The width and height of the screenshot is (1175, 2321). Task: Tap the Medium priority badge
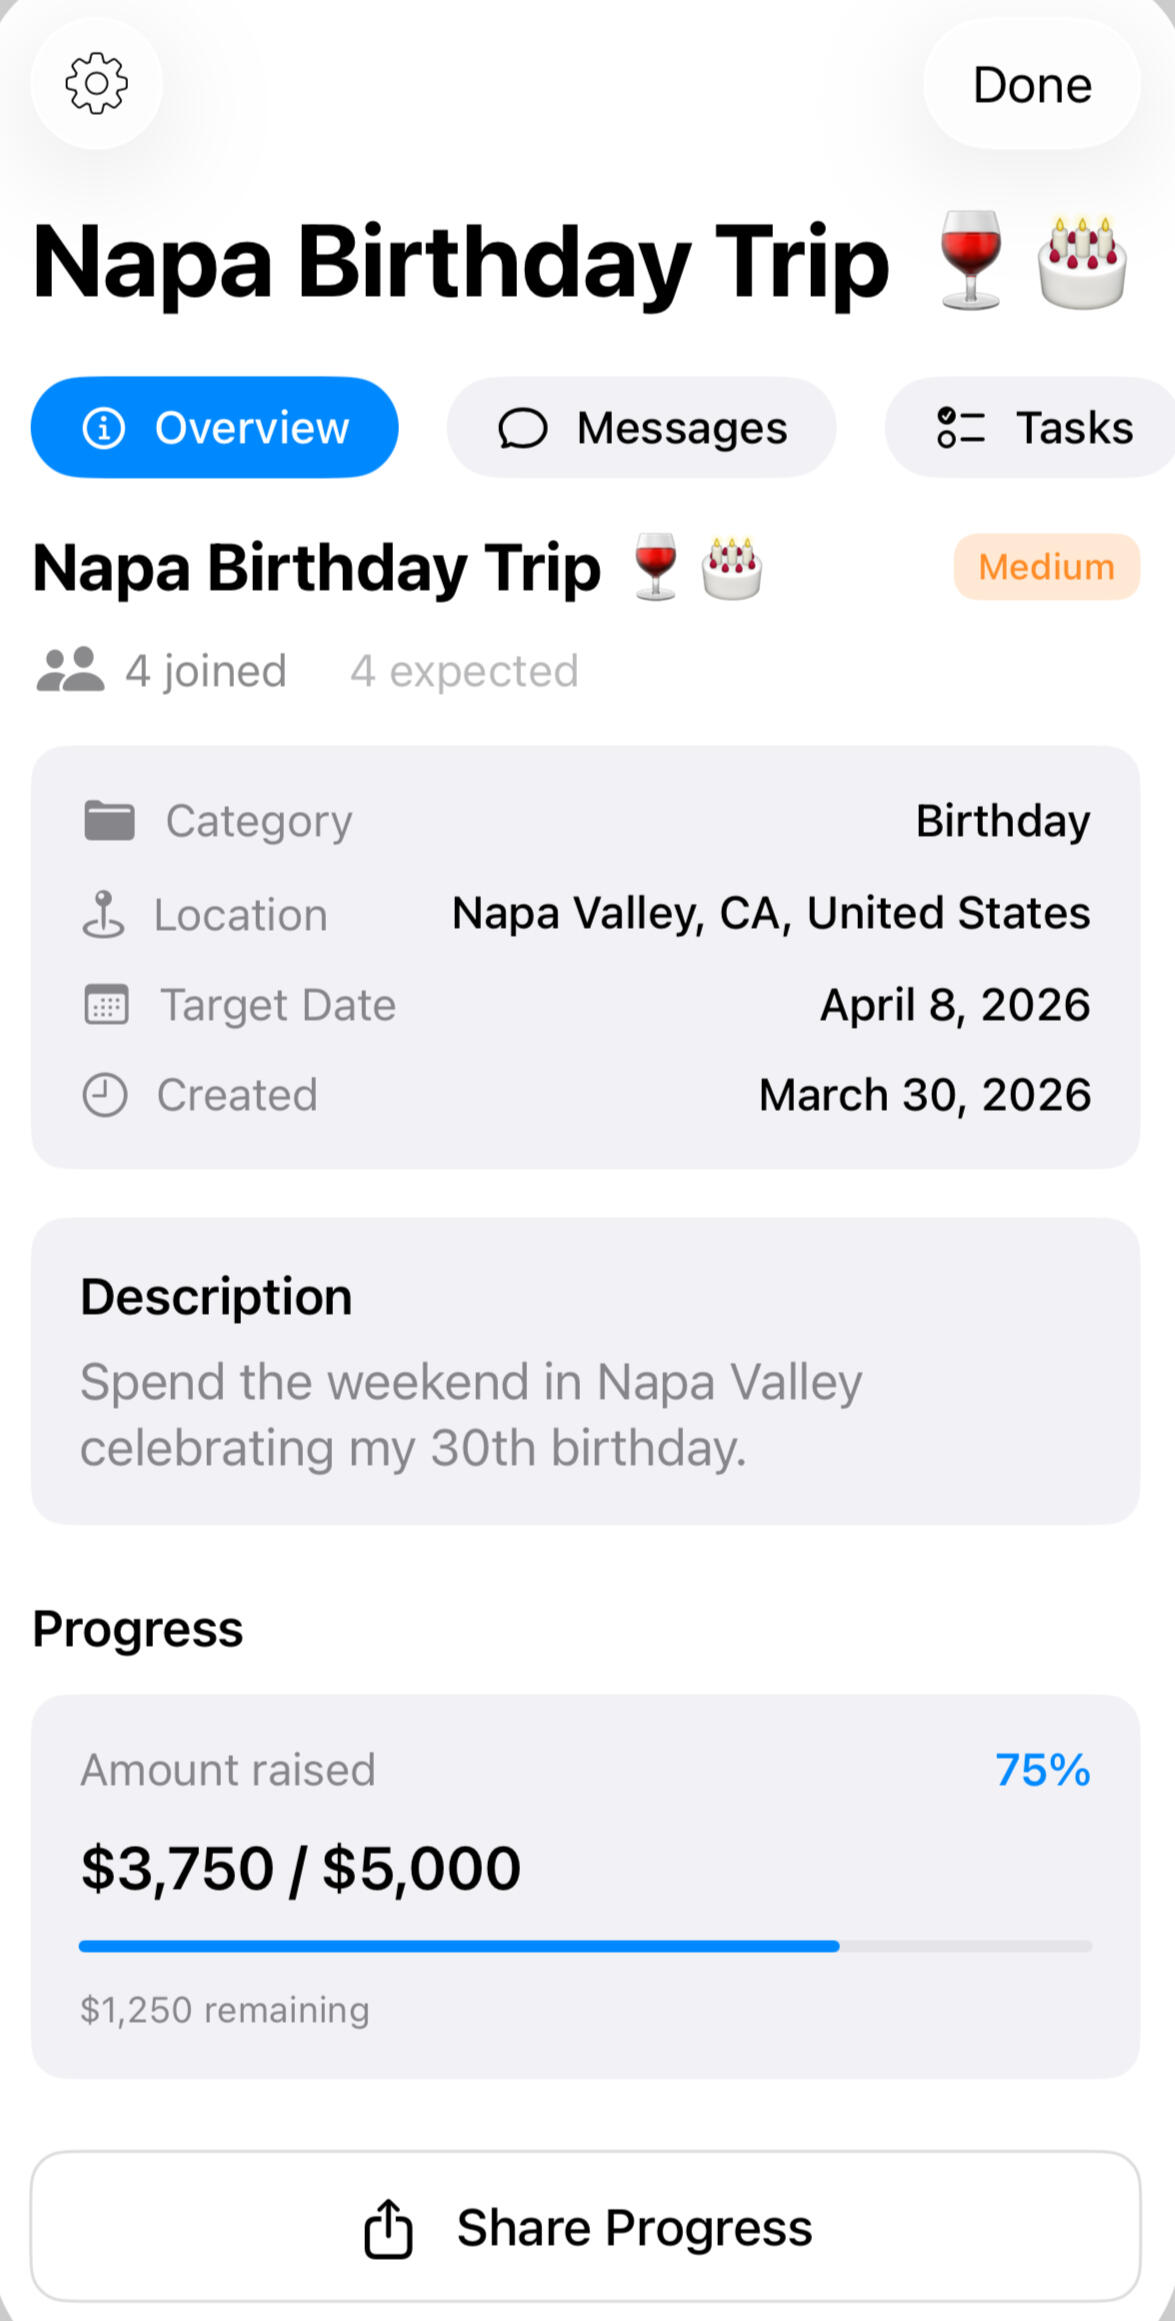pos(1046,567)
